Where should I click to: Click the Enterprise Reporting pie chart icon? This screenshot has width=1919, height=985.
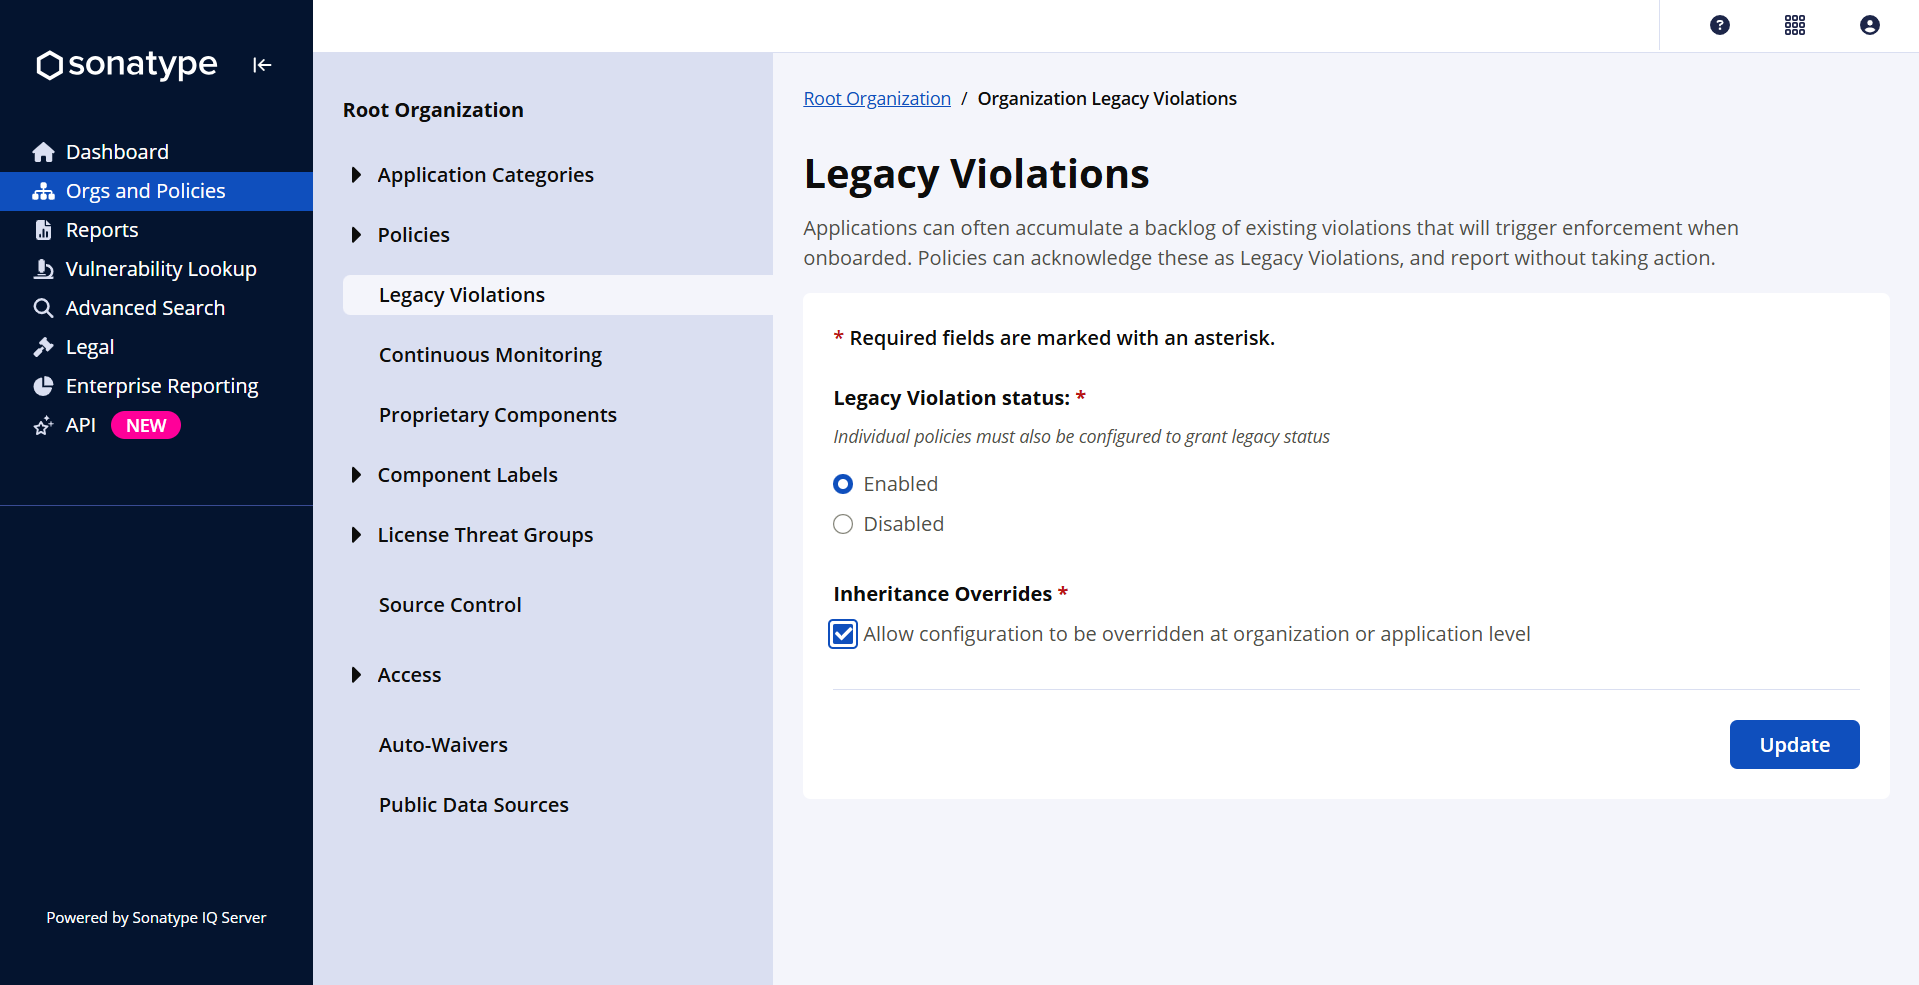pos(43,386)
